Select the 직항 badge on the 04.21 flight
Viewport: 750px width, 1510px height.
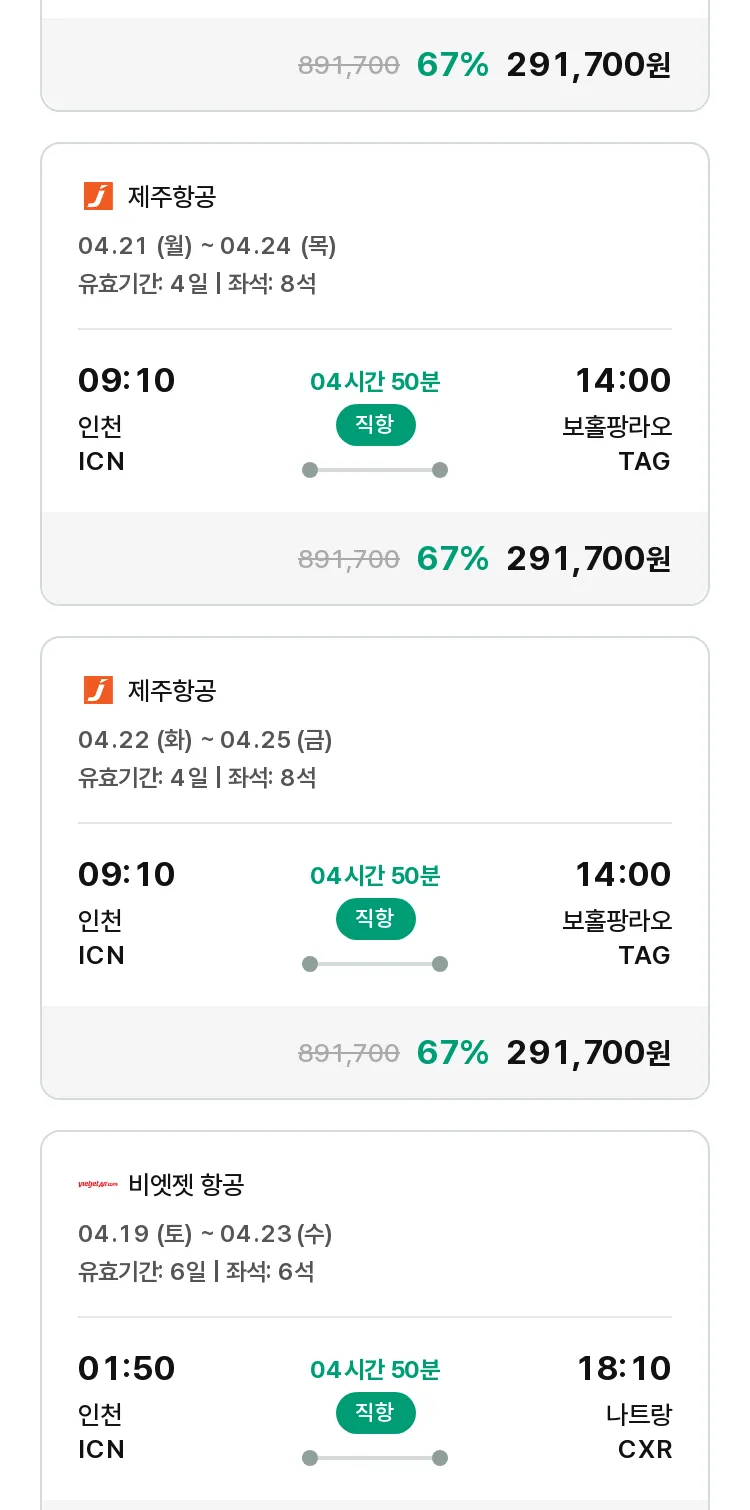(x=375, y=425)
